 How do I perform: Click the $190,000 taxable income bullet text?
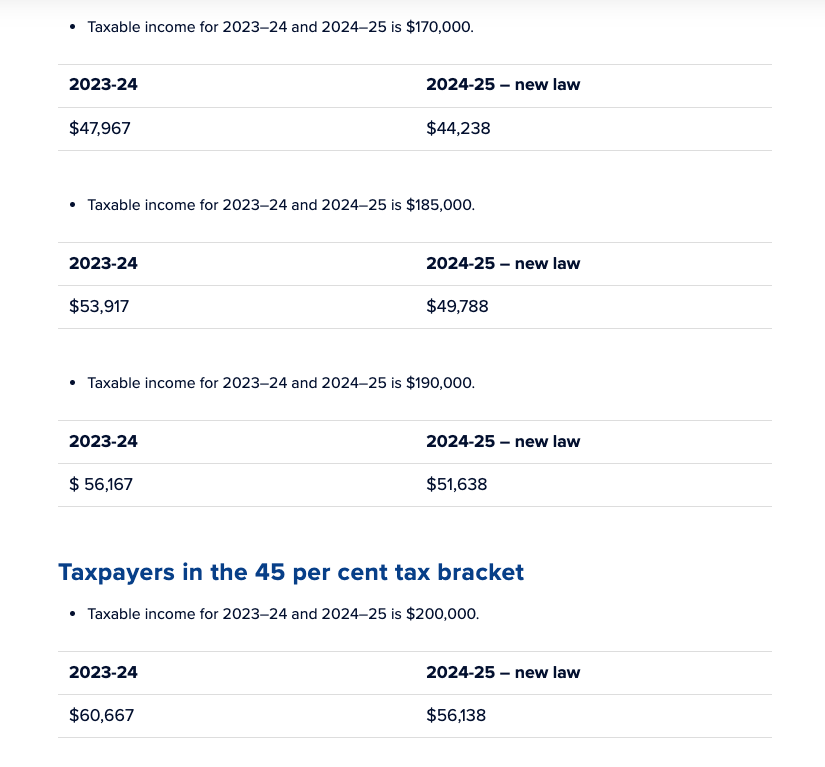click(280, 383)
